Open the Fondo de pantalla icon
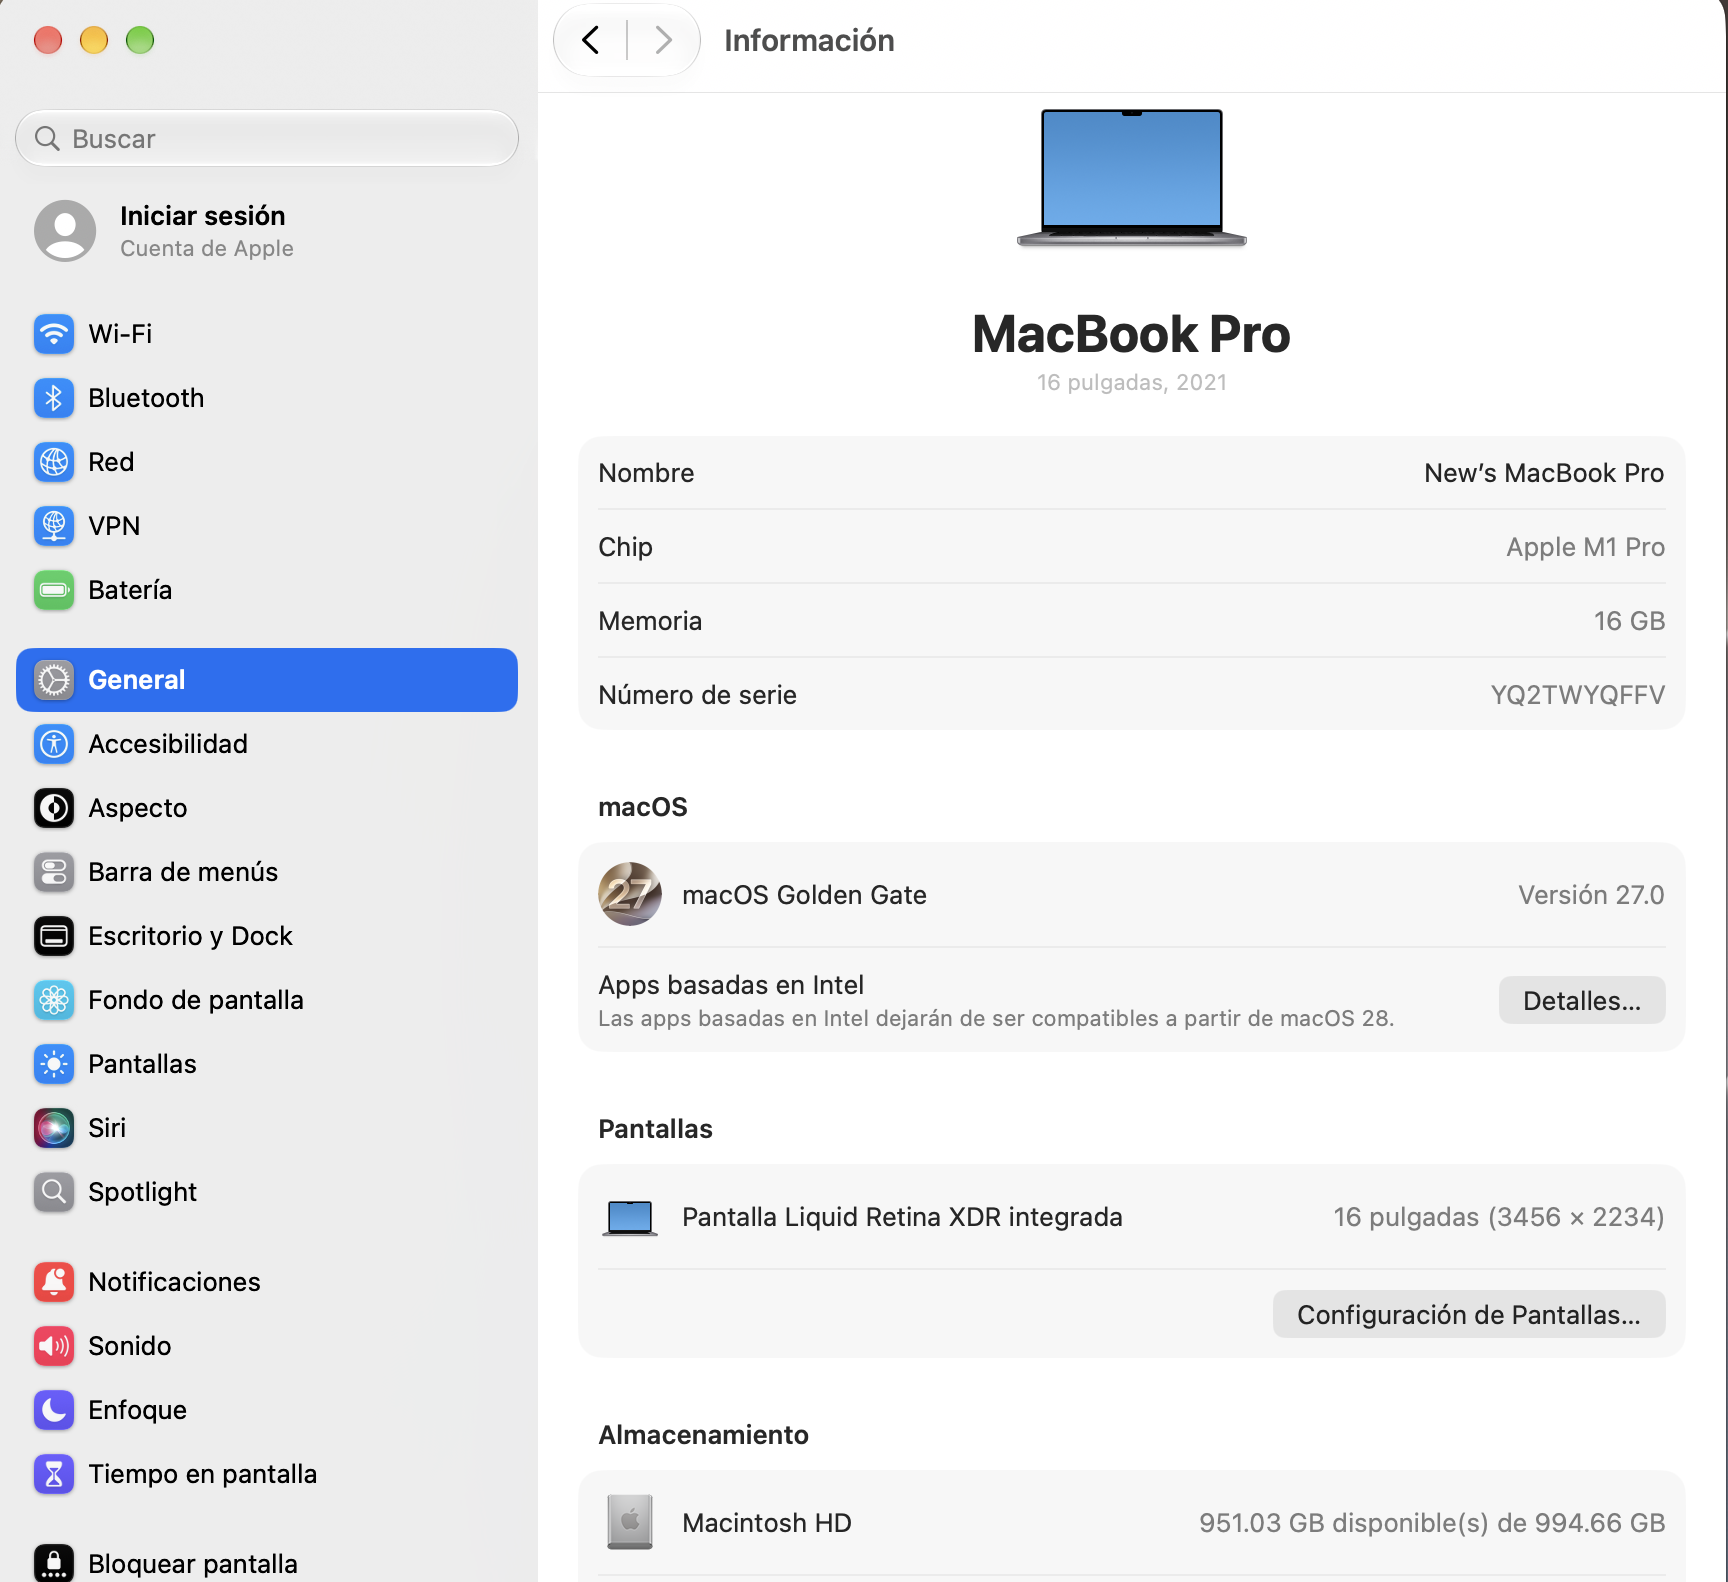 point(54,1000)
